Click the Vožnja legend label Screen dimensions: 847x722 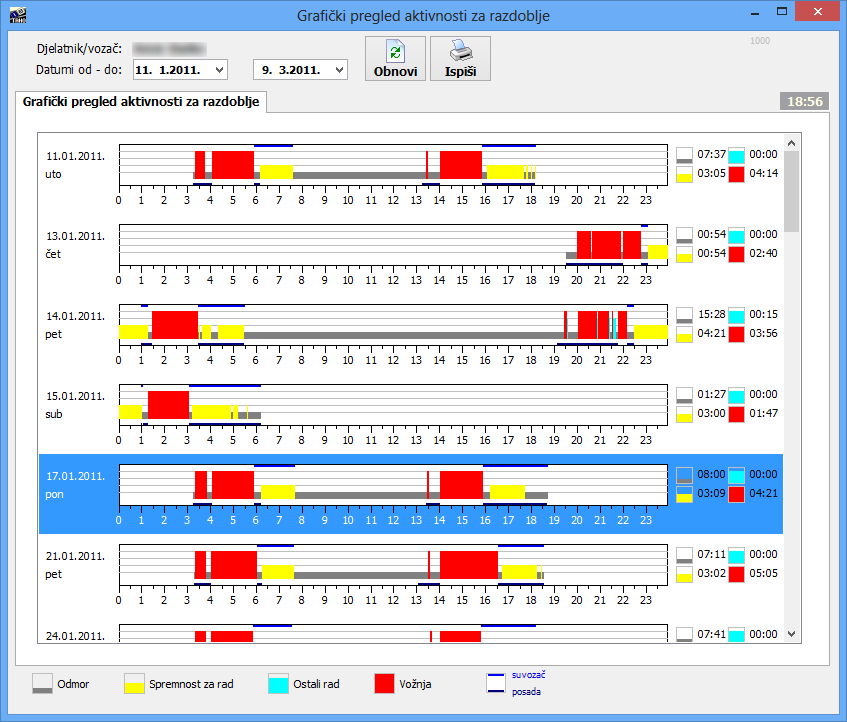[415, 684]
